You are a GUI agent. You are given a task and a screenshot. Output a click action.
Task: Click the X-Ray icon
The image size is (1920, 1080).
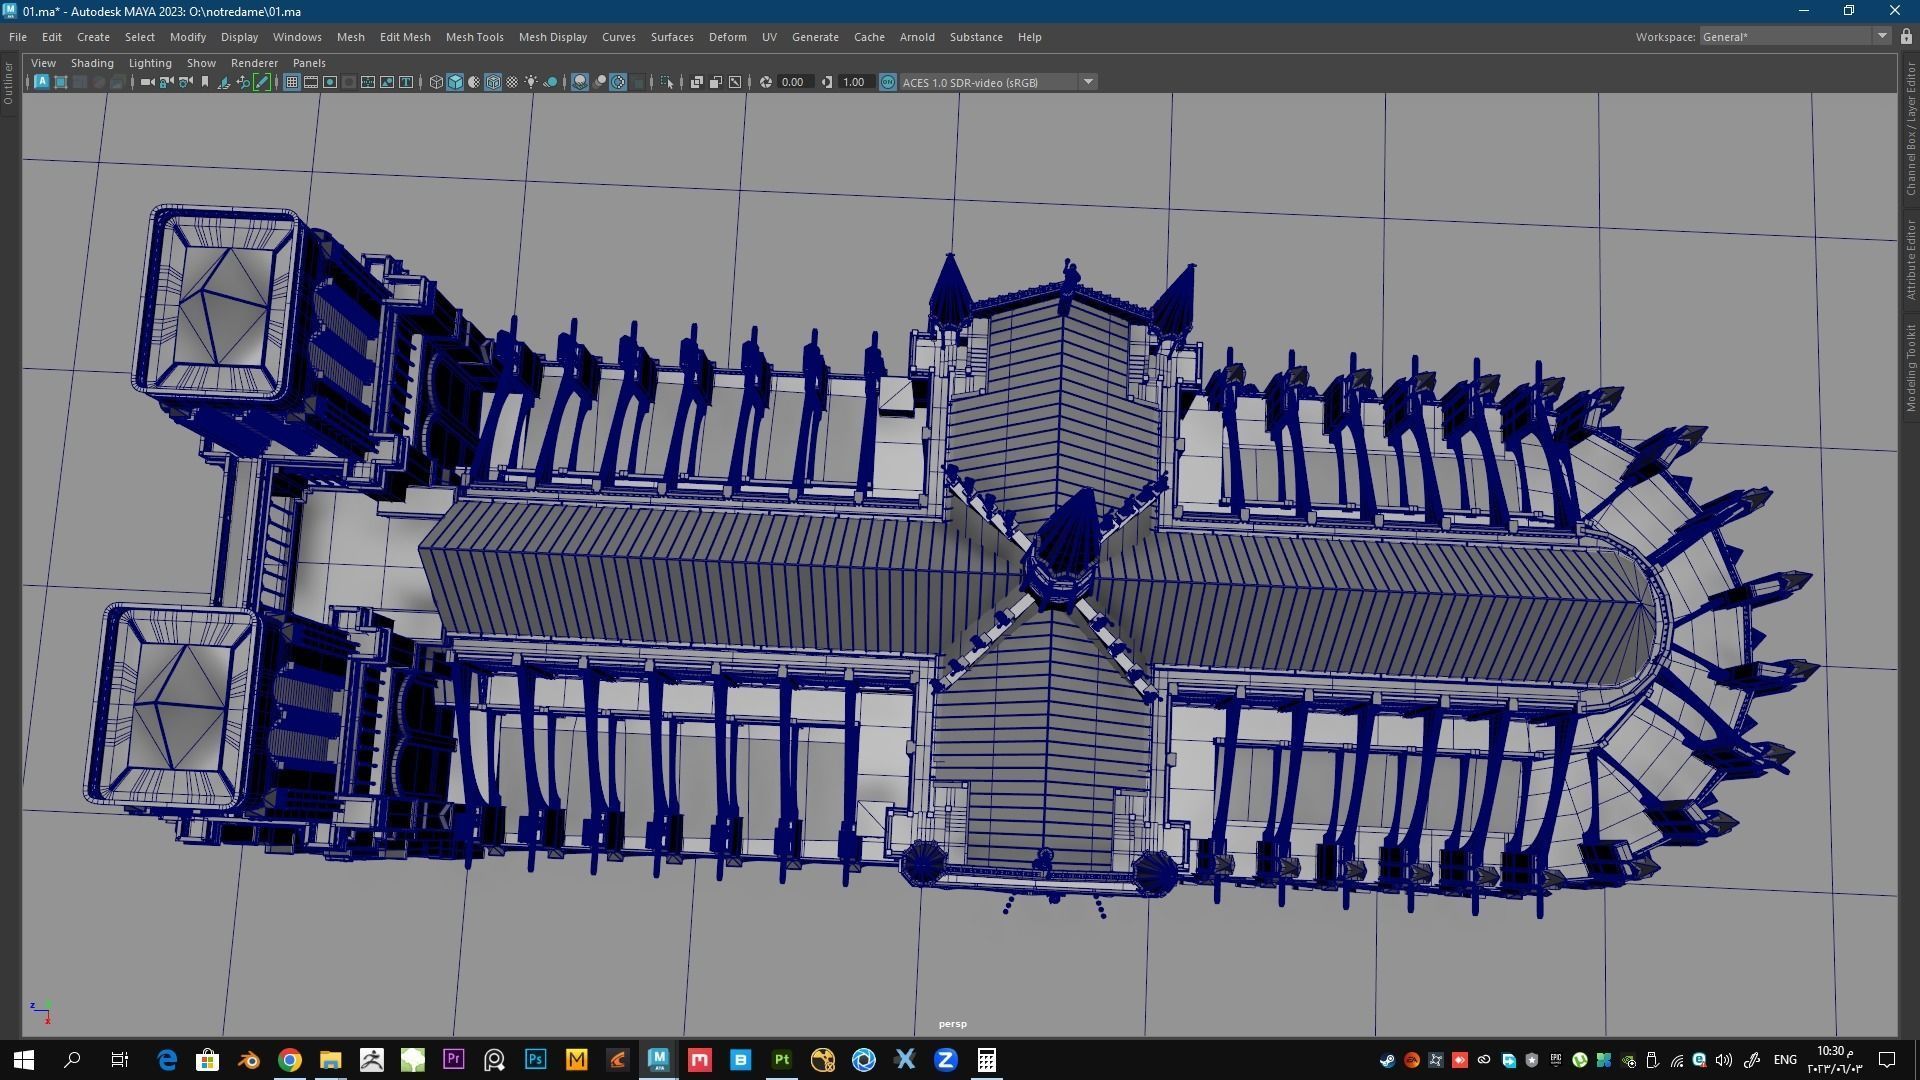coord(697,82)
